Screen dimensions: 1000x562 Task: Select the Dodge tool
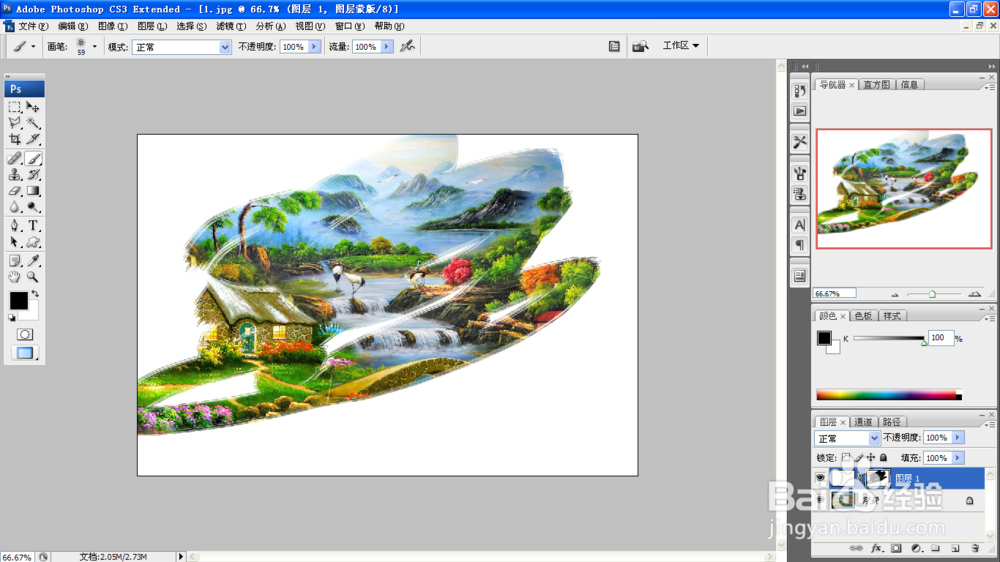point(33,207)
